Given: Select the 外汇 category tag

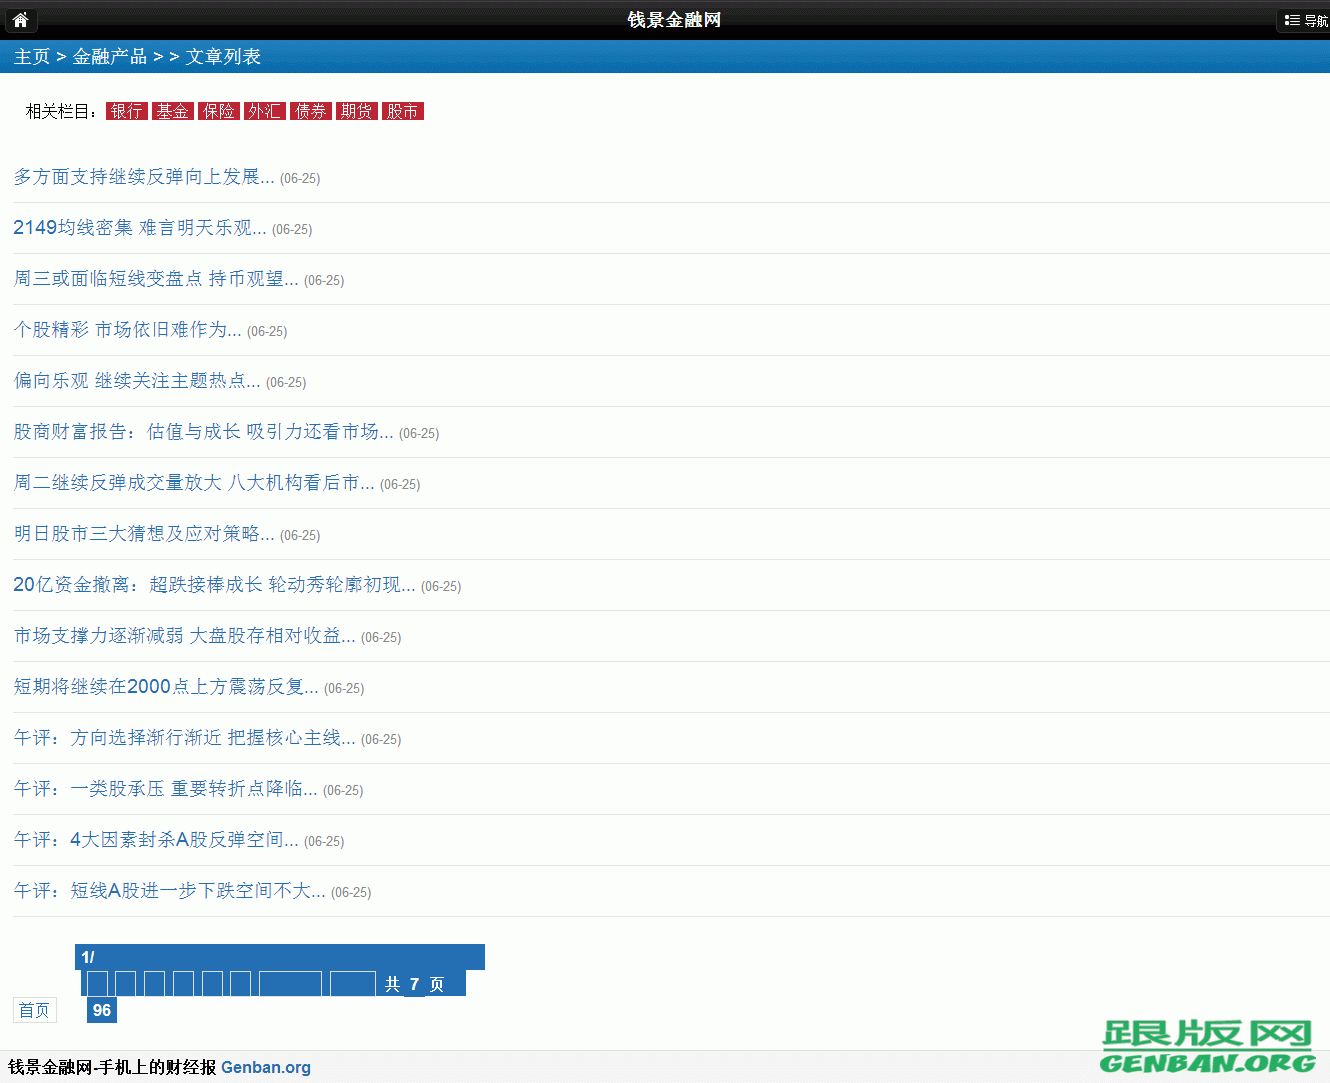Looking at the screenshot, I should [264, 111].
